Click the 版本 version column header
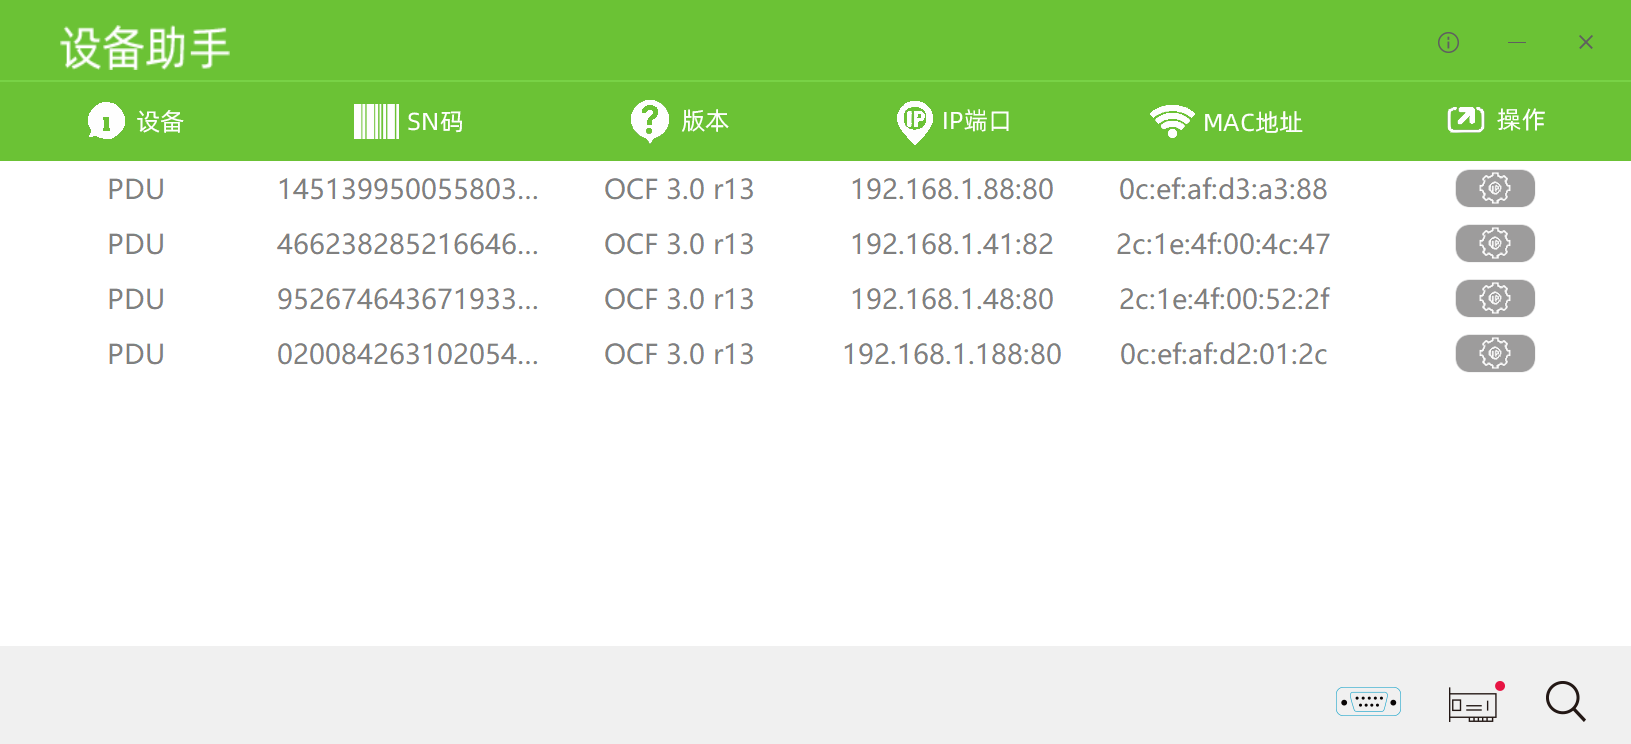 680,121
